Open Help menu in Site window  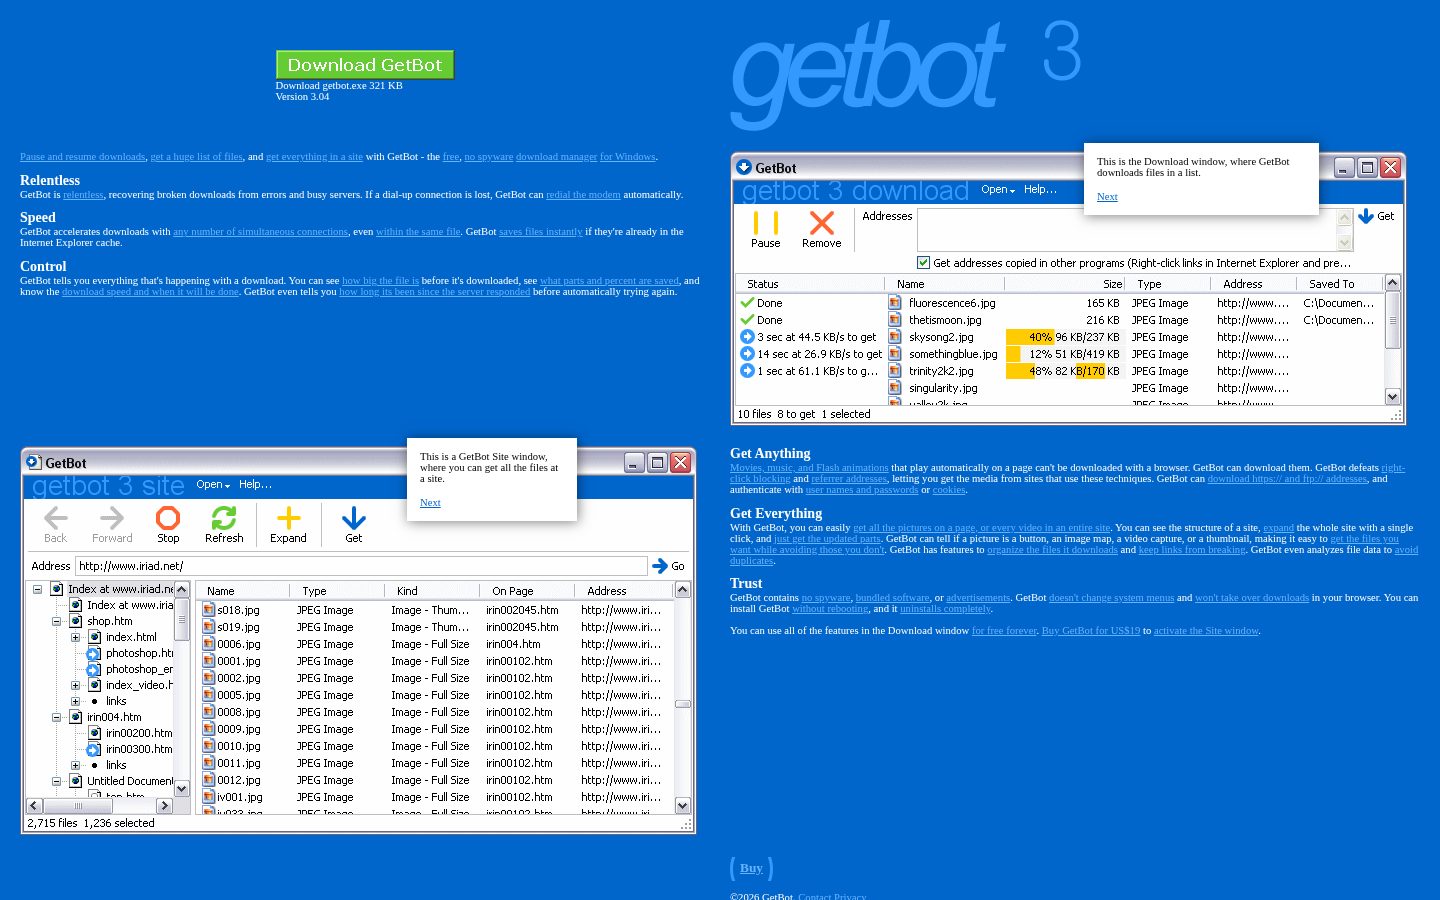tap(255, 484)
